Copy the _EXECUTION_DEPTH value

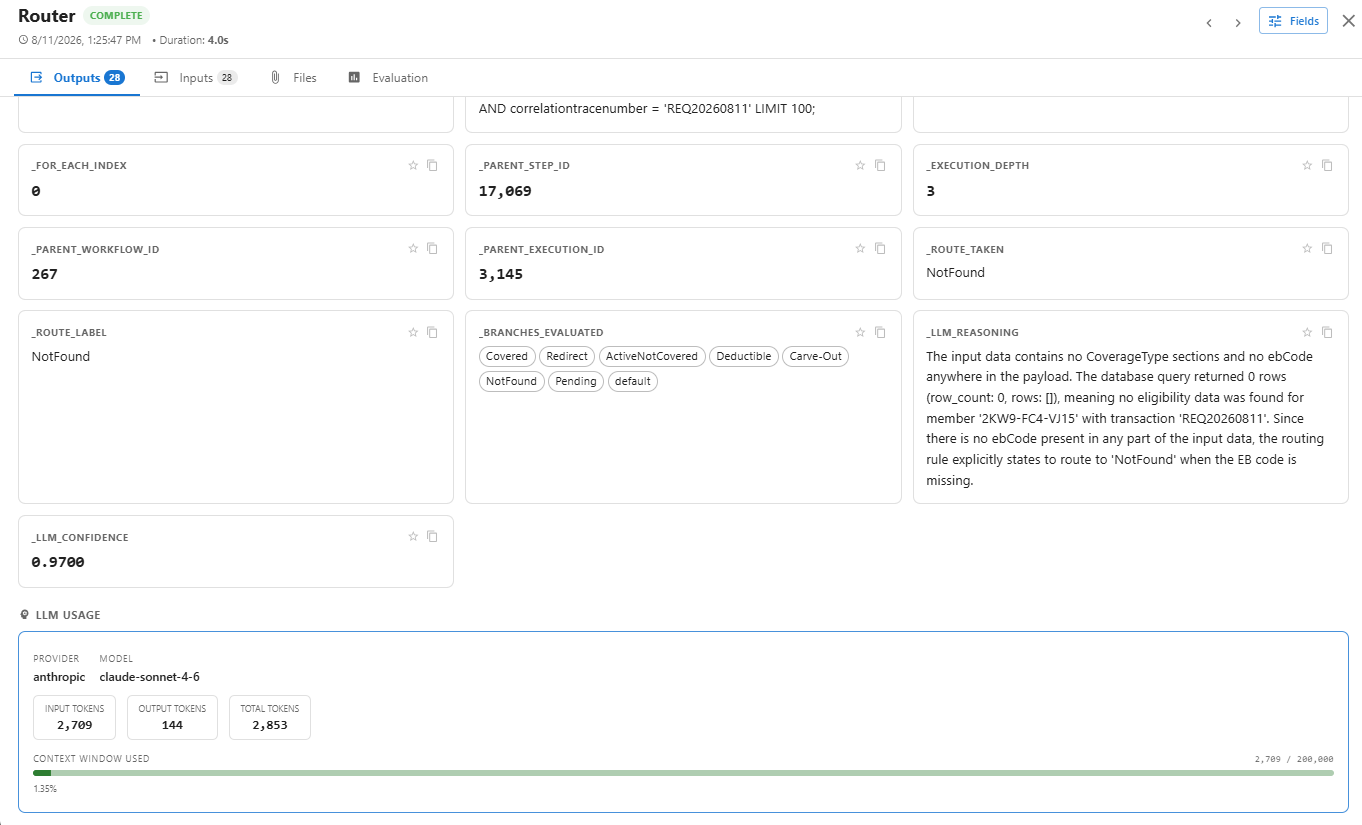pyautogui.click(x=1327, y=165)
